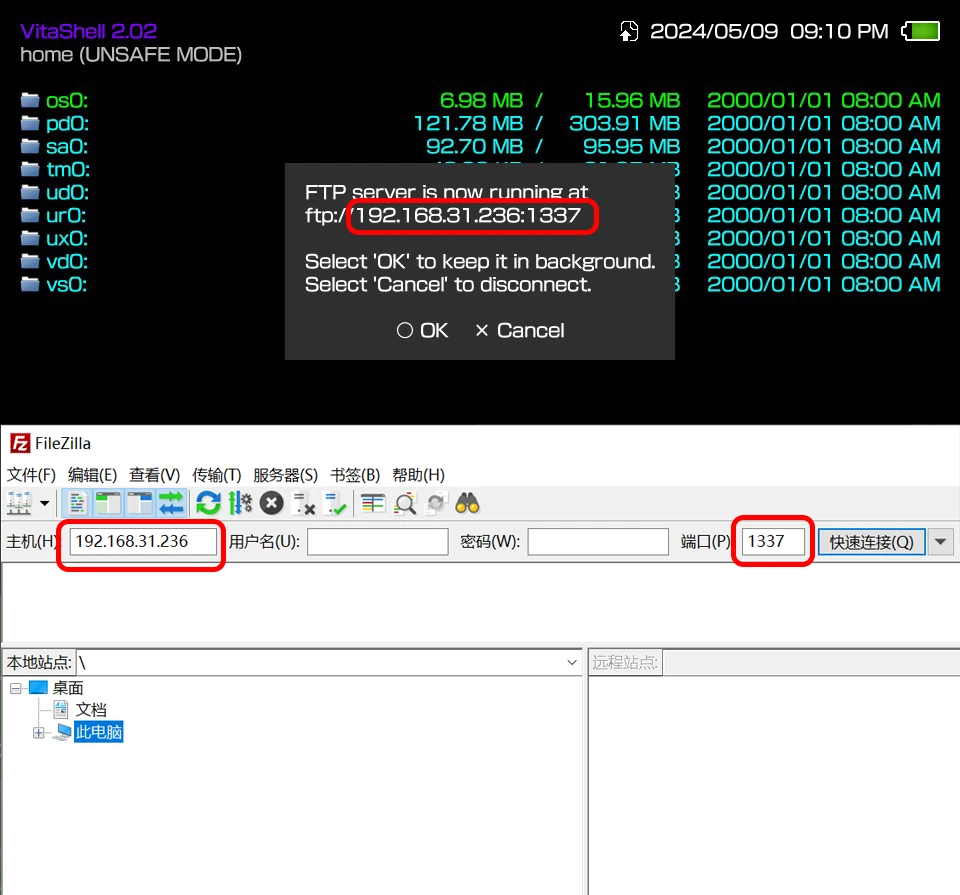Toggle the message log display icon
This screenshot has height=895, width=960.
[x=77, y=503]
